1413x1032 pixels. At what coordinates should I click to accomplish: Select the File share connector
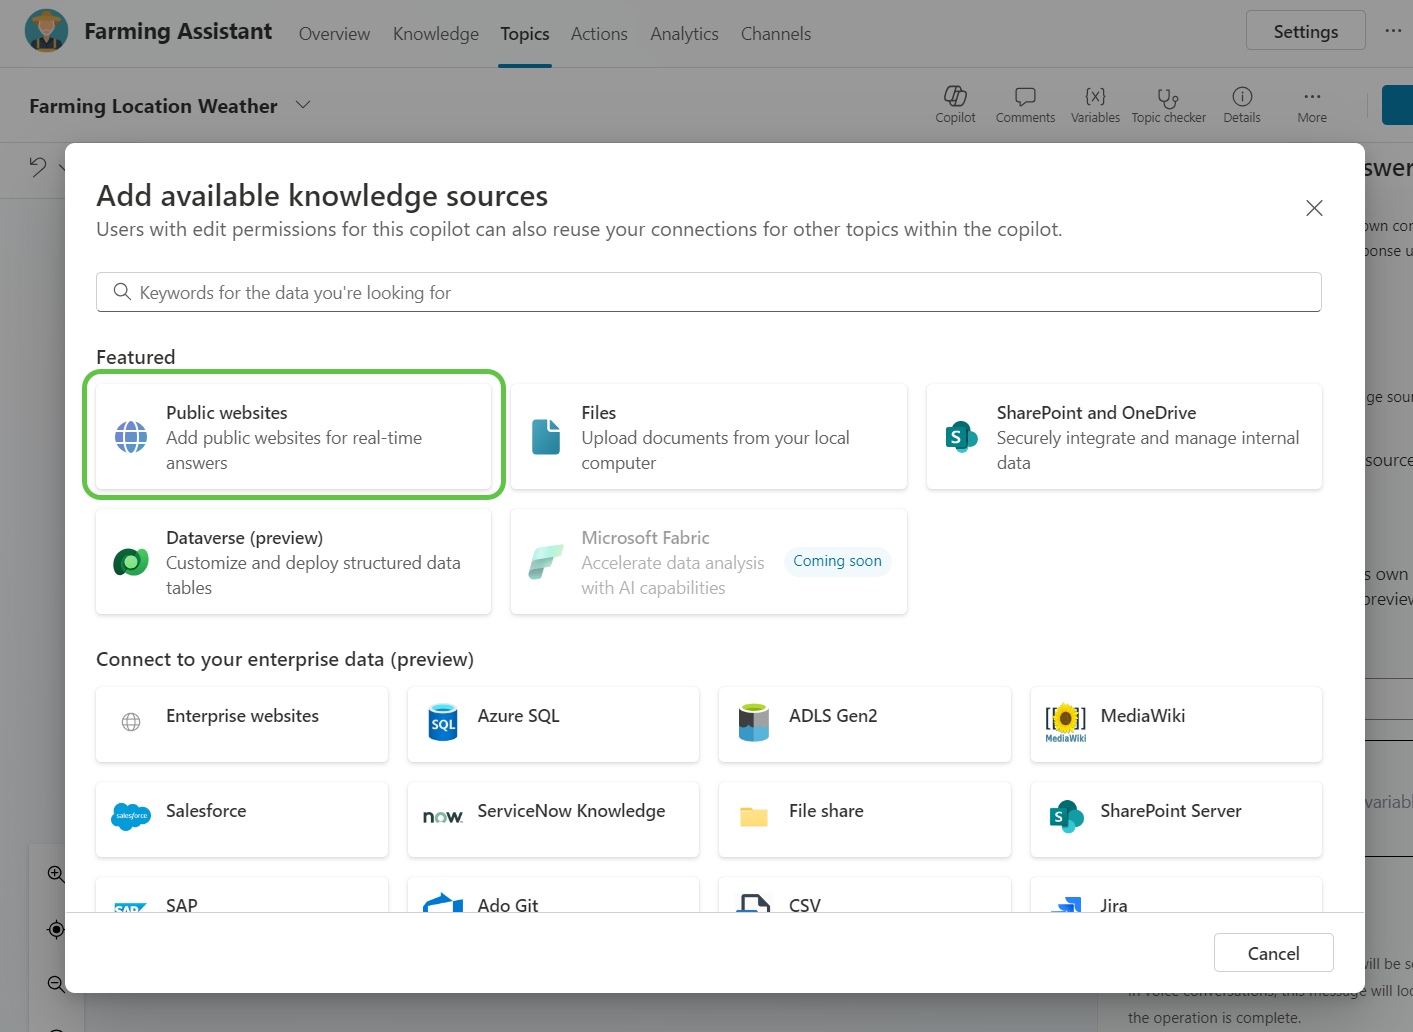pyautogui.click(x=864, y=819)
